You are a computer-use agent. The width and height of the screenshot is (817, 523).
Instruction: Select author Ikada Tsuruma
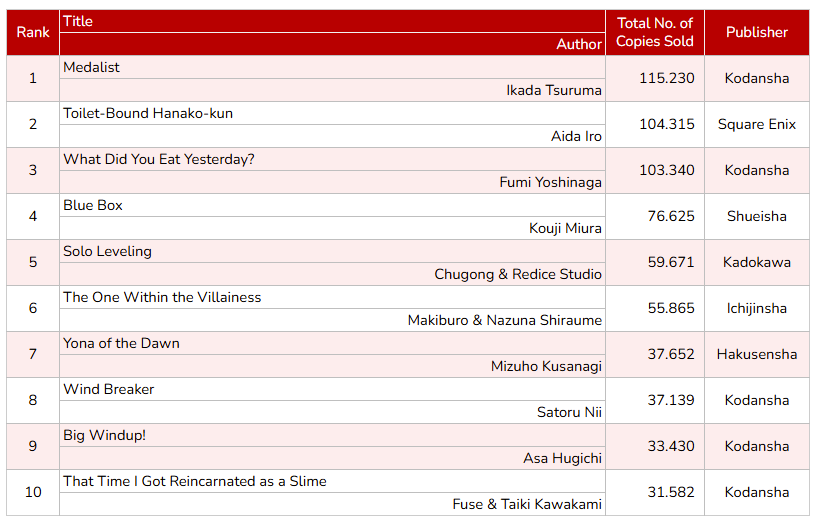(x=553, y=90)
